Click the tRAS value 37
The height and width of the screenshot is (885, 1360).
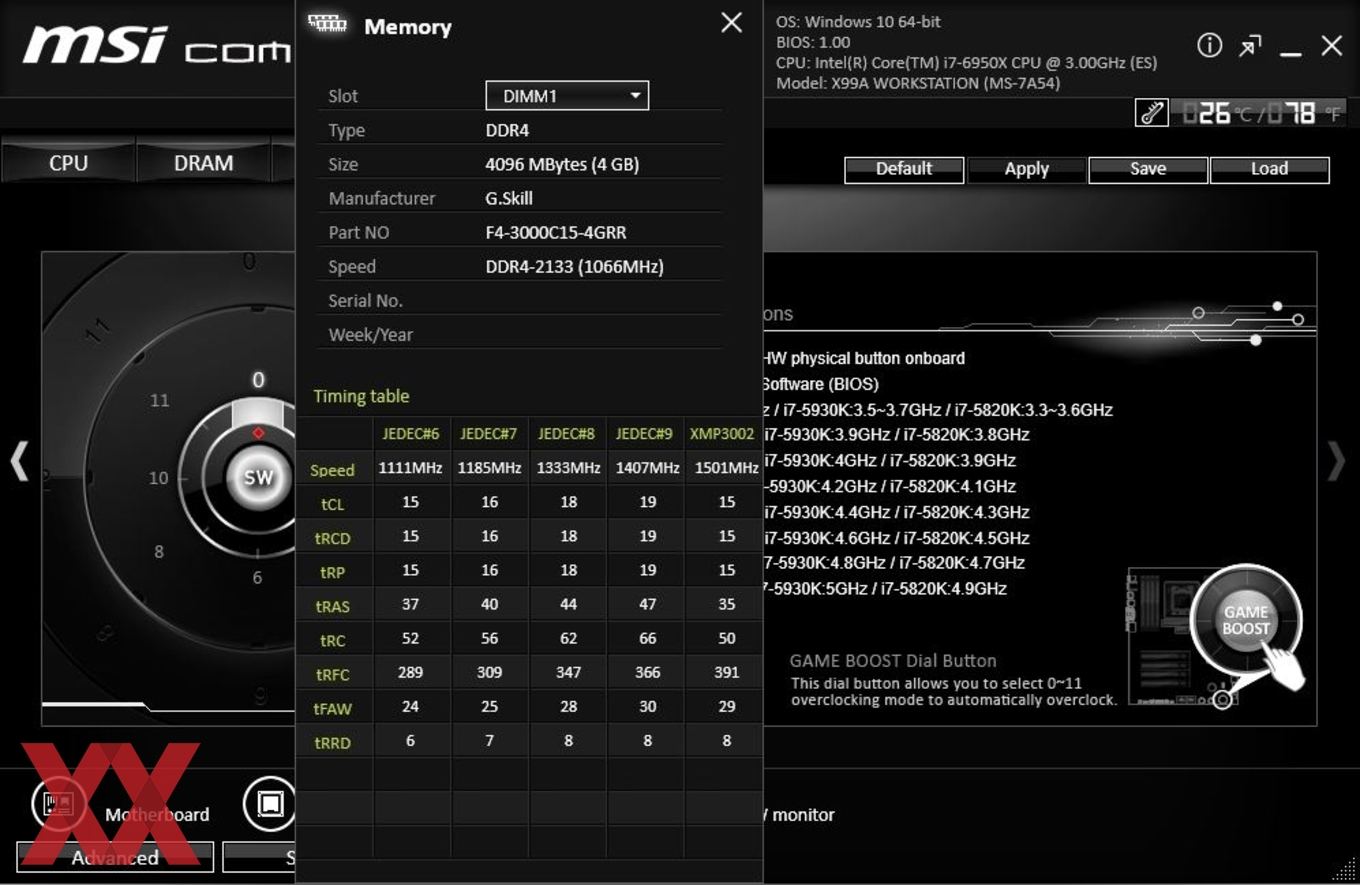coord(411,604)
